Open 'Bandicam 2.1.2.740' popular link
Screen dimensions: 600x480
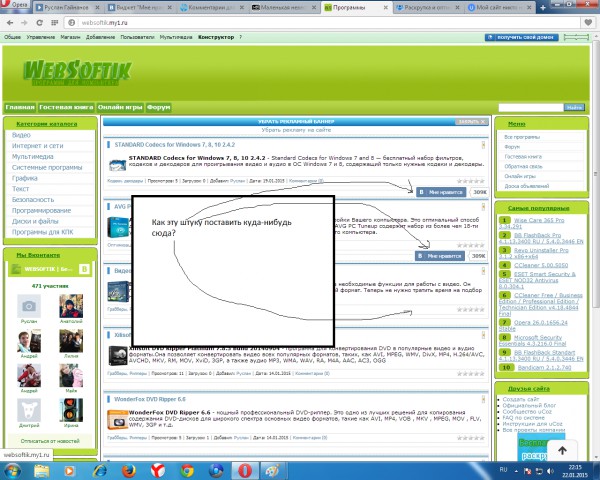click(544, 367)
